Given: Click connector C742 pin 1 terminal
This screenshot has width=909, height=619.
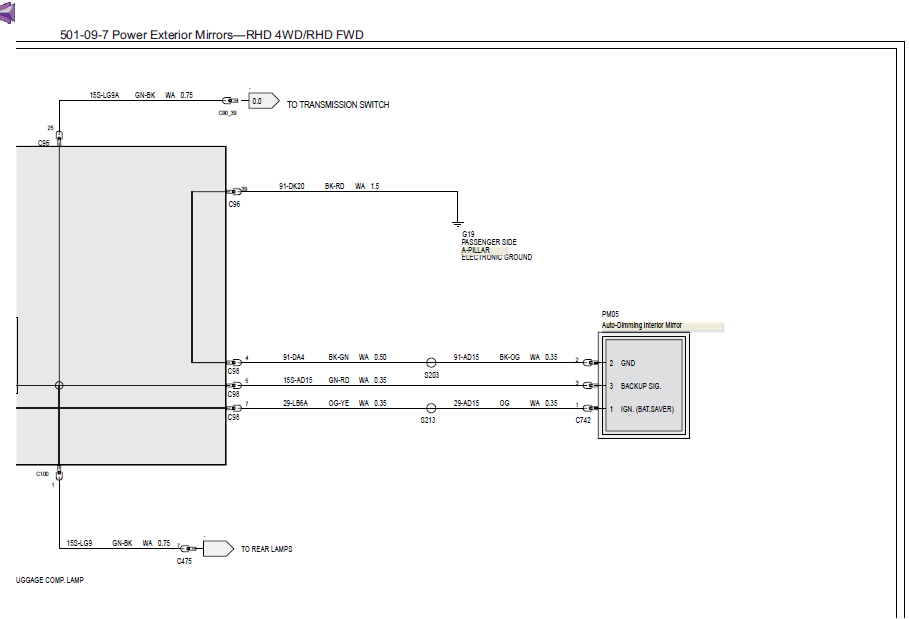Looking at the screenshot, I should [x=589, y=408].
